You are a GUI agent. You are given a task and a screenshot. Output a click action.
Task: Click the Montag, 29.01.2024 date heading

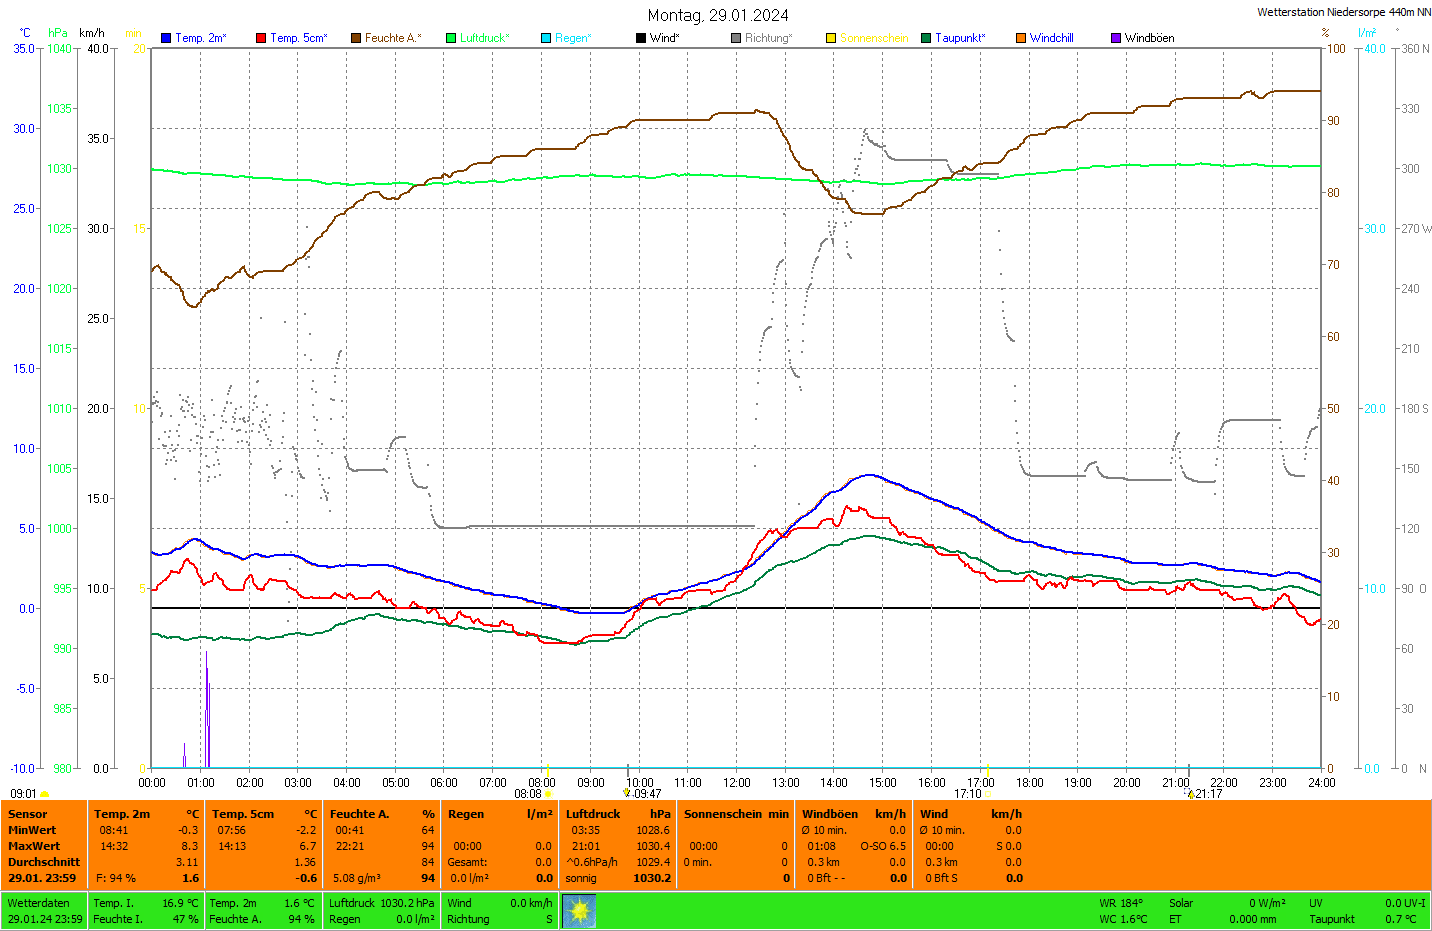(x=717, y=15)
